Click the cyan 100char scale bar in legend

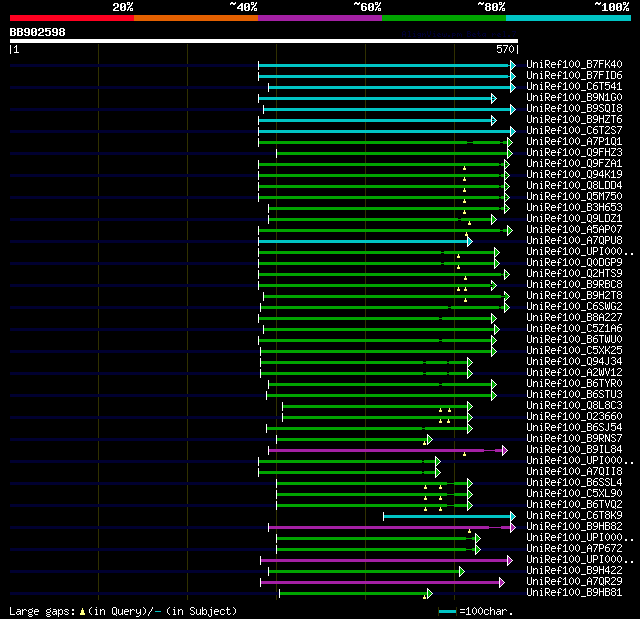(447, 612)
